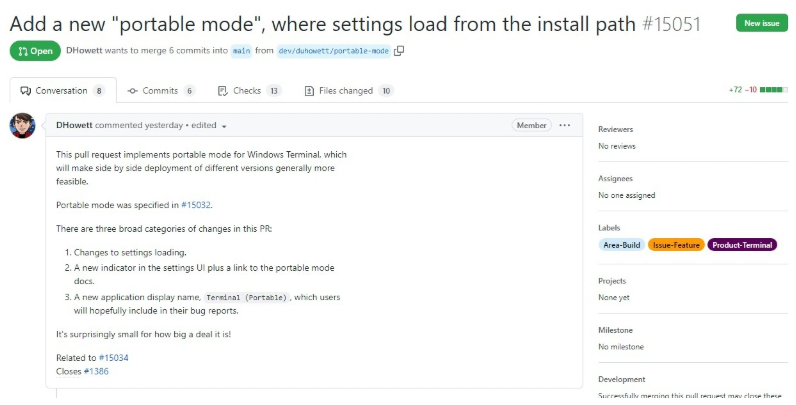This screenshot has width=796, height=405.
Task: Click the main base branch name
Action: 242,50
